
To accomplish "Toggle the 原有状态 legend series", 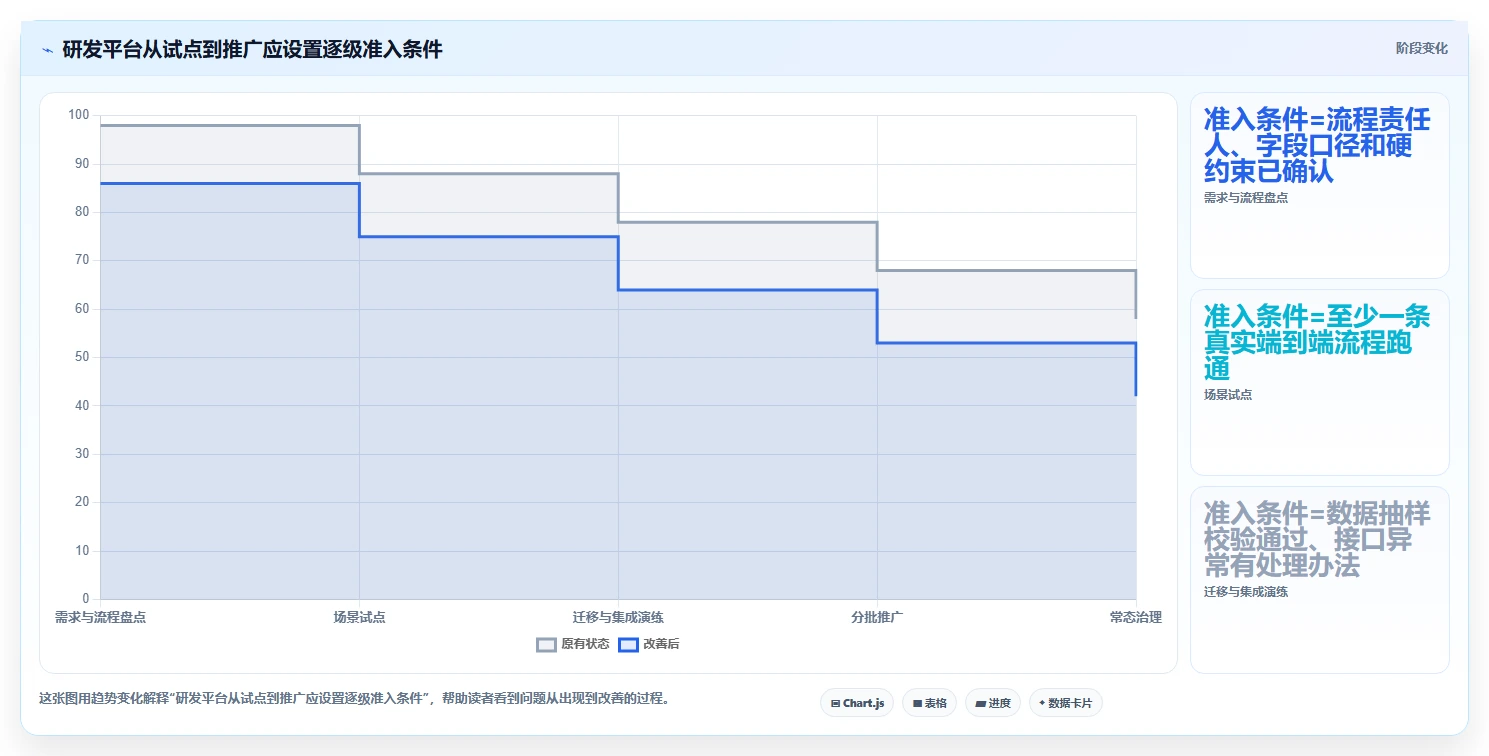I will tap(573, 644).
